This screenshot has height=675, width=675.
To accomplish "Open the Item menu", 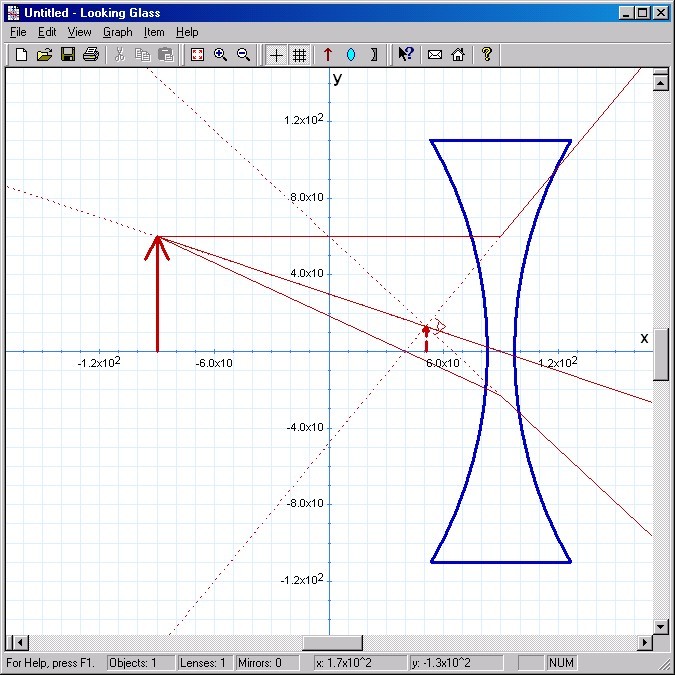I will click(154, 32).
